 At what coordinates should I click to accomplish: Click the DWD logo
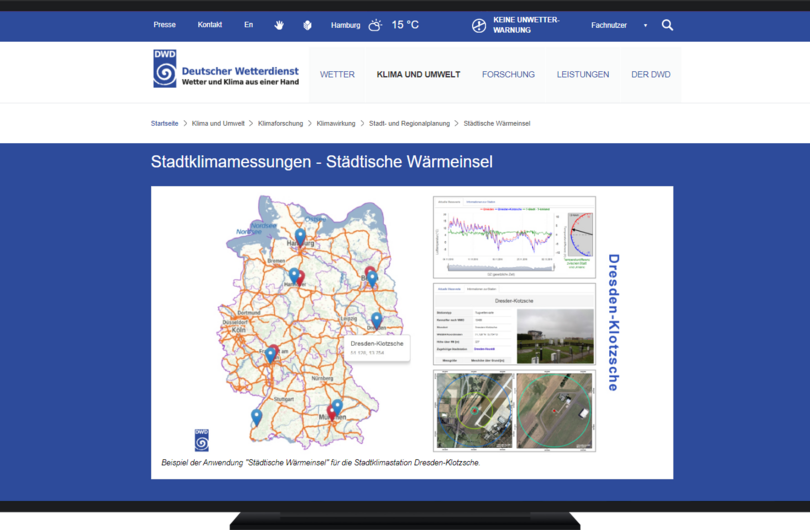(x=165, y=68)
